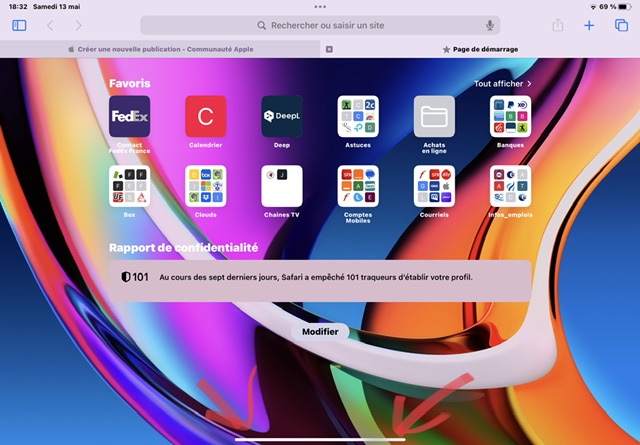Screen dimensions: 640x445
Task: Tap the microphone dictation icon
Action: tap(490, 25)
